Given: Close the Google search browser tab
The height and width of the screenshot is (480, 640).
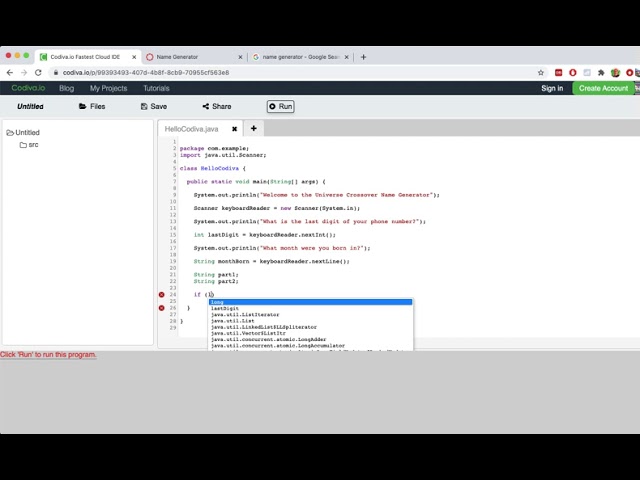Looking at the screenshot, I should coord(347,57).
